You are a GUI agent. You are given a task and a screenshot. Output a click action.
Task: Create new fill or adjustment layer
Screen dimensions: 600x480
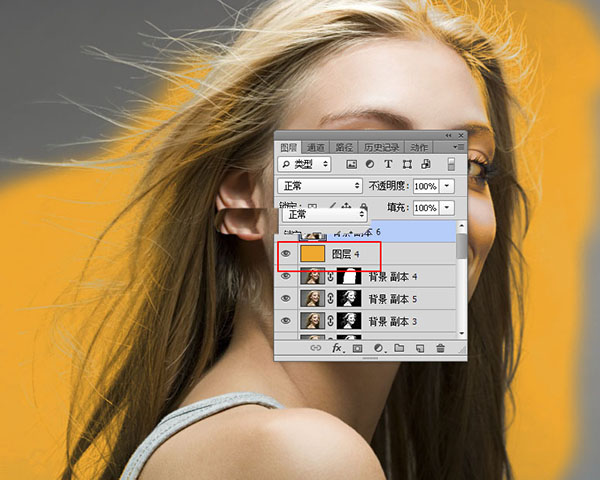coord(378,348)
